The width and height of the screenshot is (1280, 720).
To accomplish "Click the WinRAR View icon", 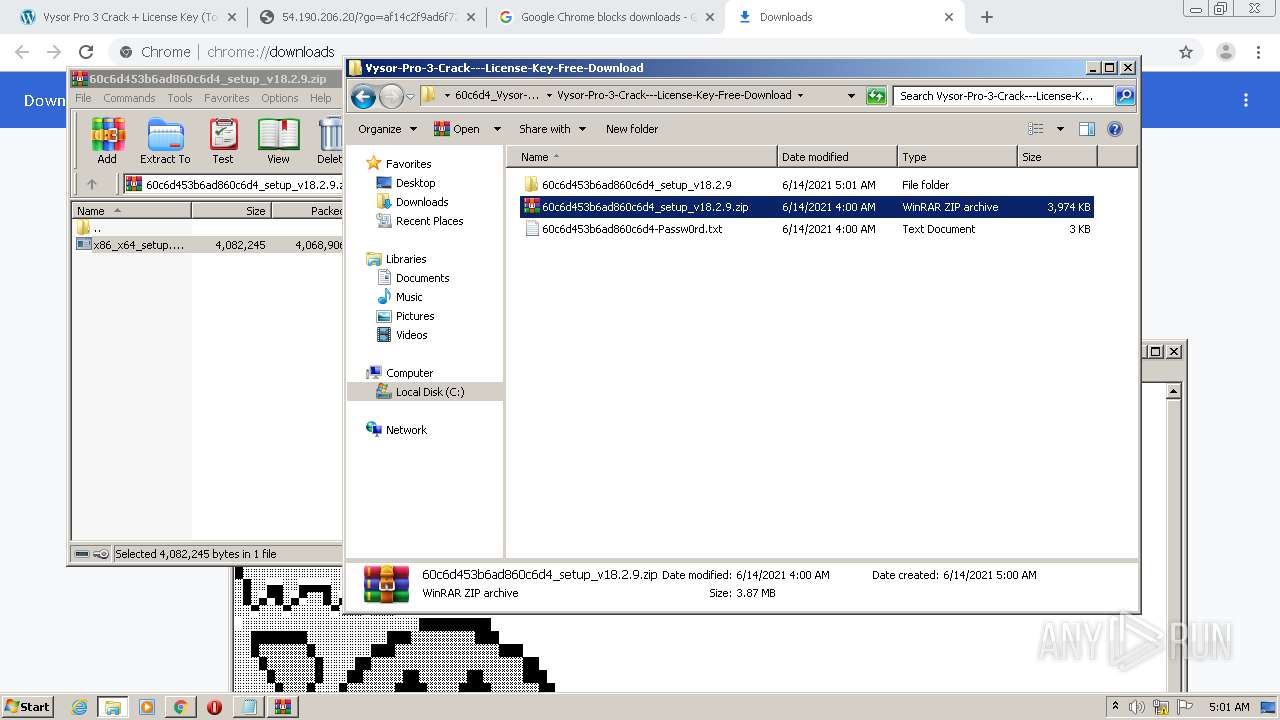I will [x=278, y=140].
